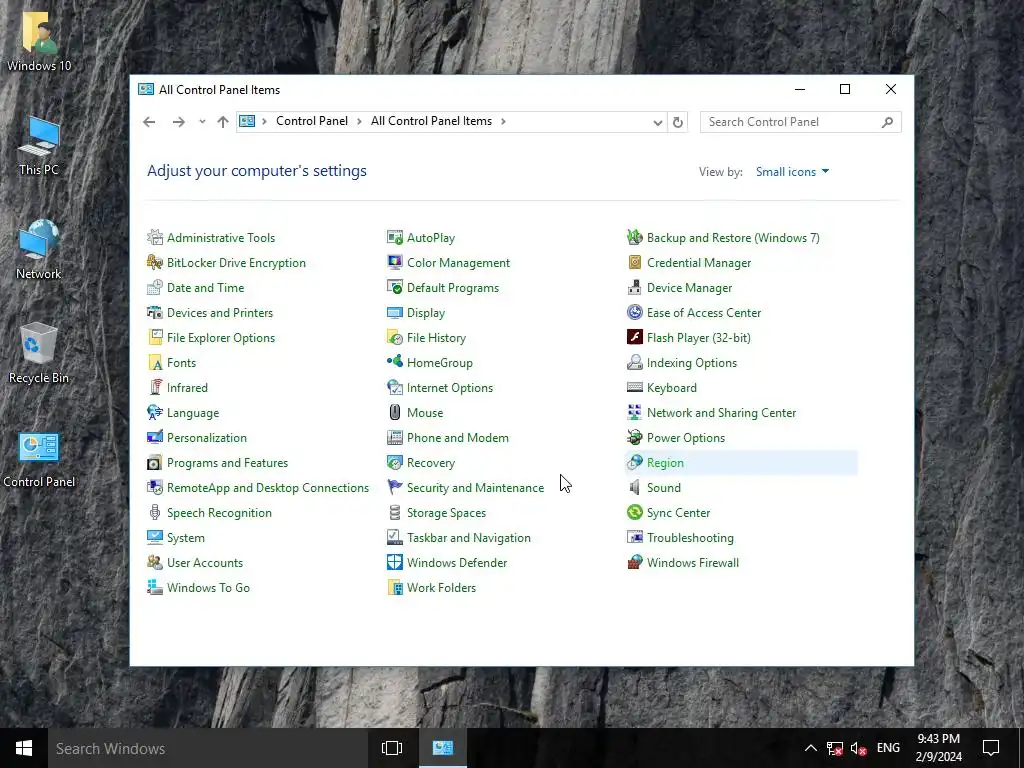Open the Action Center notification icon

coord(991,748)
